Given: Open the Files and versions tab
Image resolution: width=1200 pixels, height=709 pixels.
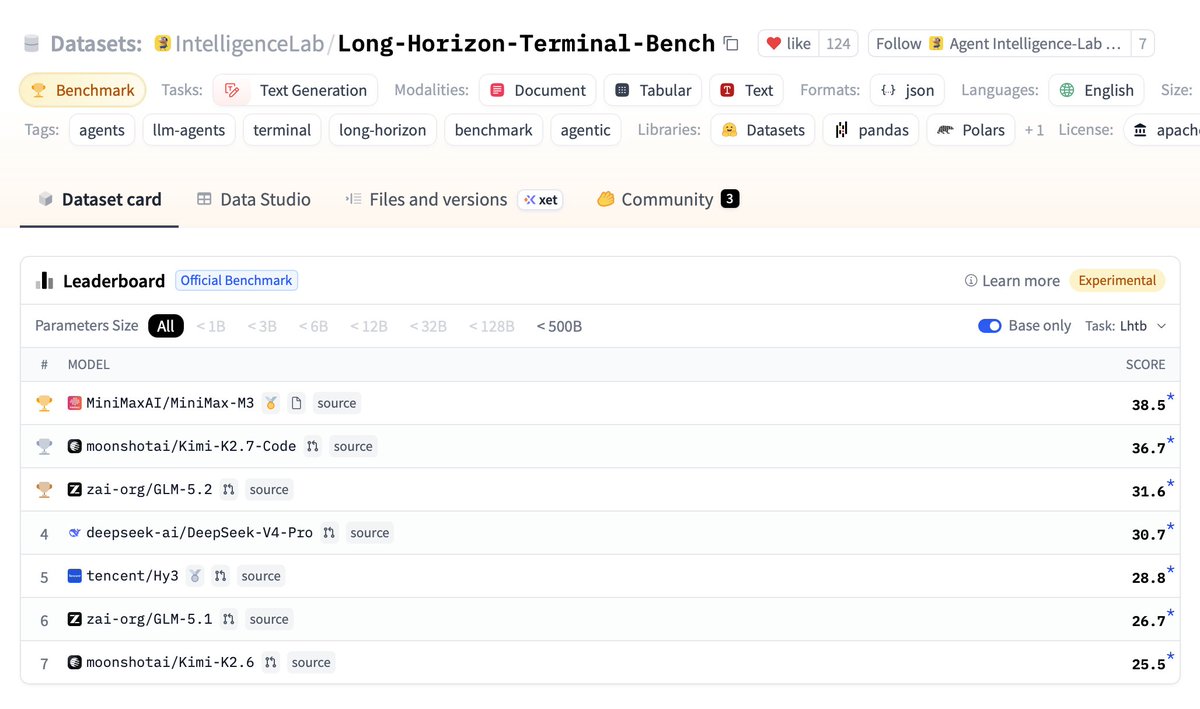Looking at the screenshot, I should point(426,199).
